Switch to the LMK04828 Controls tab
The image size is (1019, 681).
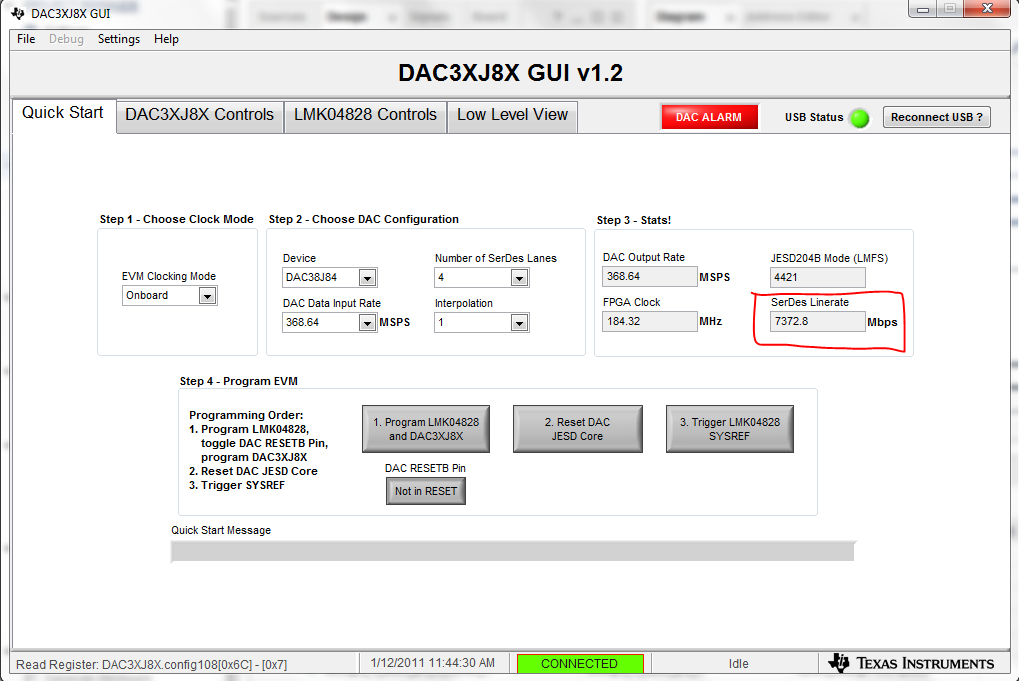(x=365, y=115)
